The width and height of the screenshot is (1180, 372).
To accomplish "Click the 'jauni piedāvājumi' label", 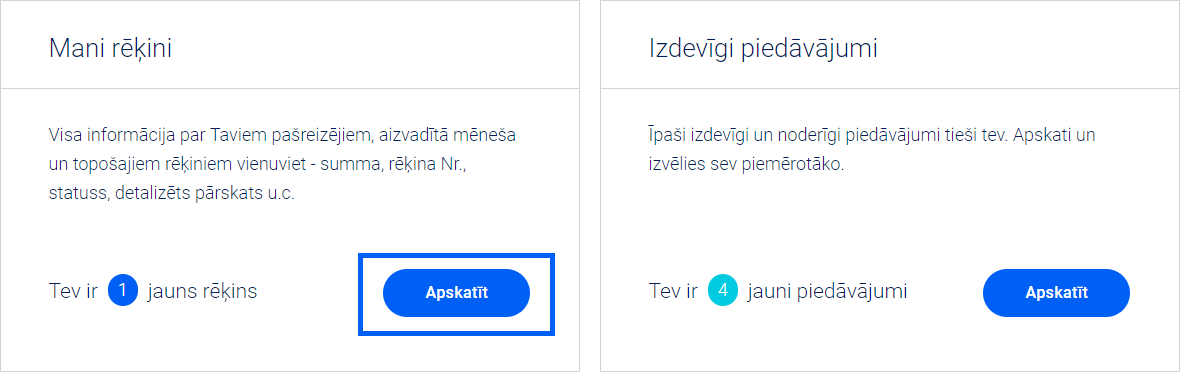I will 827,291.
